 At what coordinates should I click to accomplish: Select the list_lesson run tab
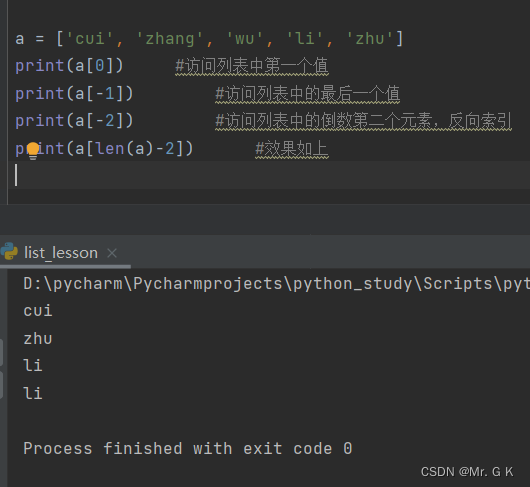61,253
